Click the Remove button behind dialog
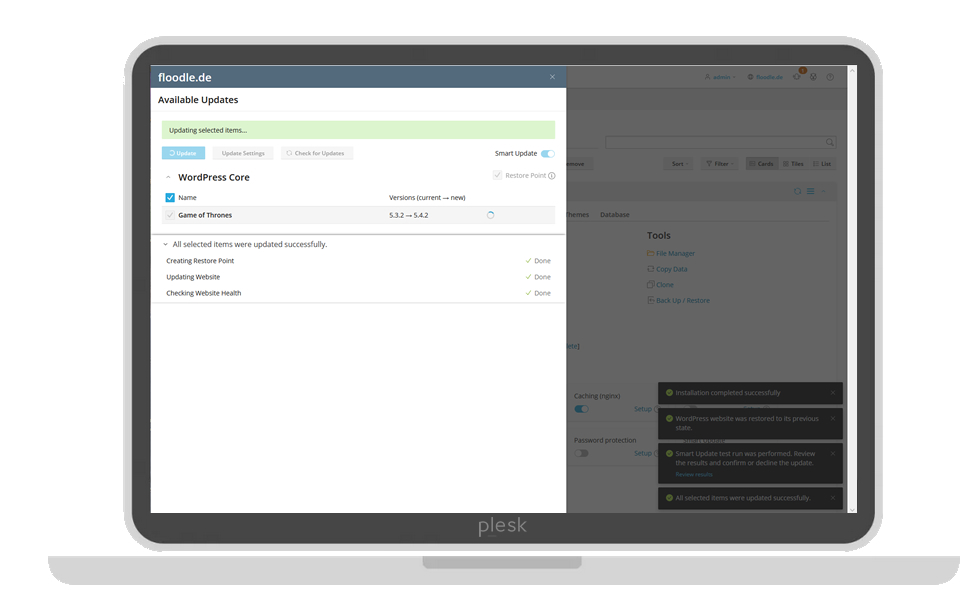 (x=579, y=164)
